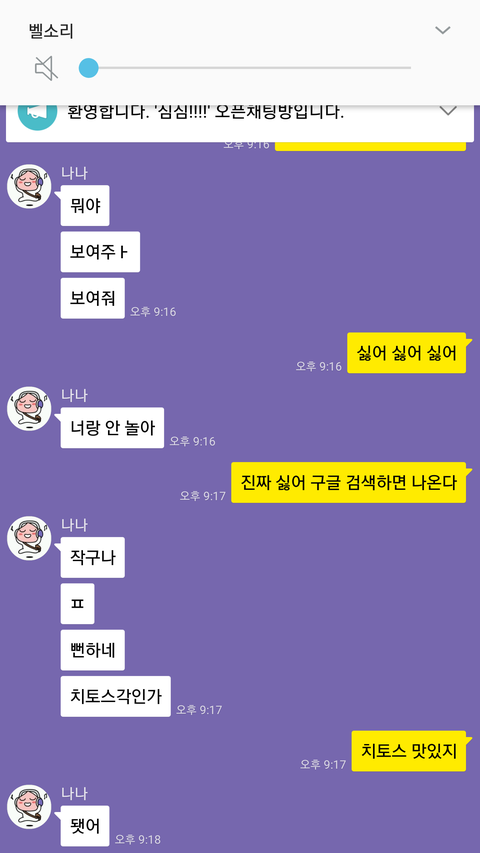Tap the 나나 name above 뭐야
The image size is (480, 853).
74,174
